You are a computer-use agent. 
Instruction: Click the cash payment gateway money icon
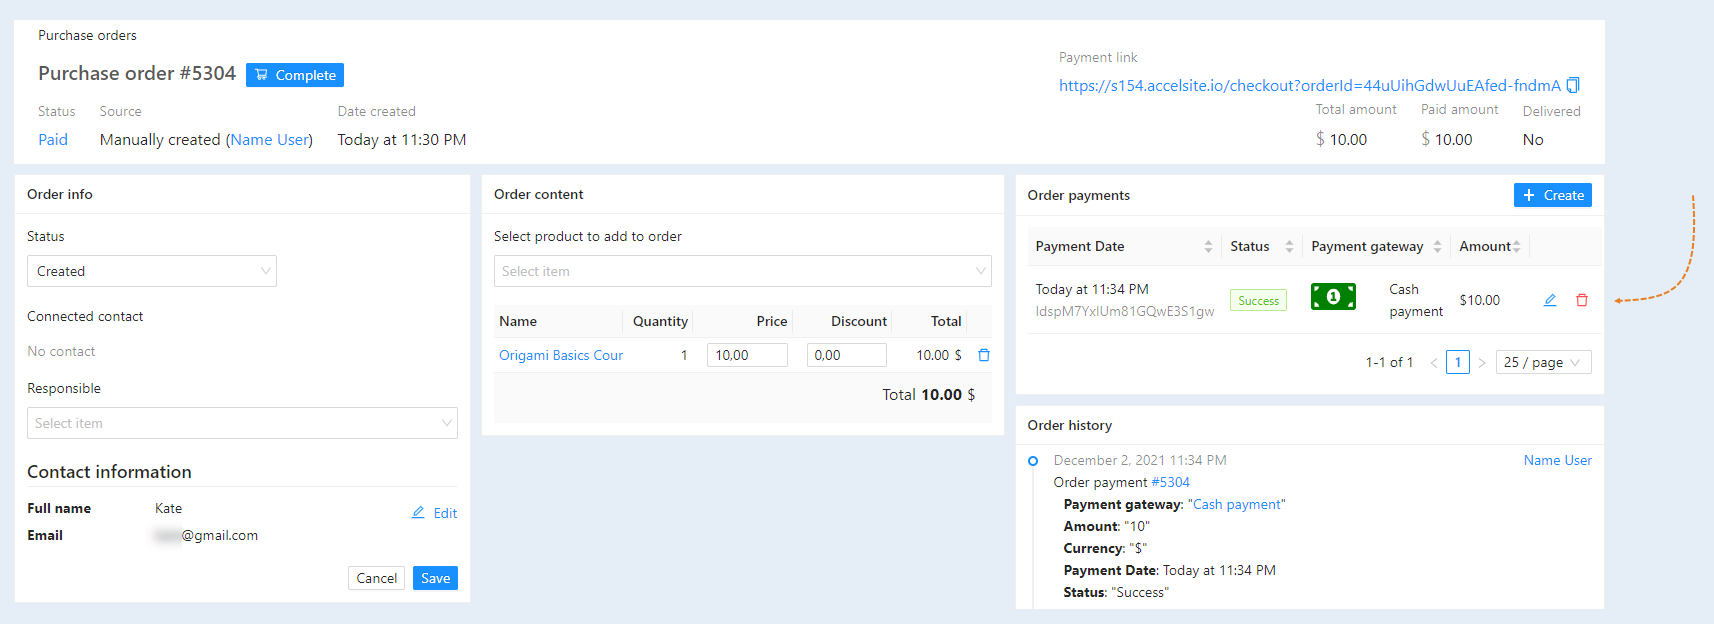(x=1333, y=297)
